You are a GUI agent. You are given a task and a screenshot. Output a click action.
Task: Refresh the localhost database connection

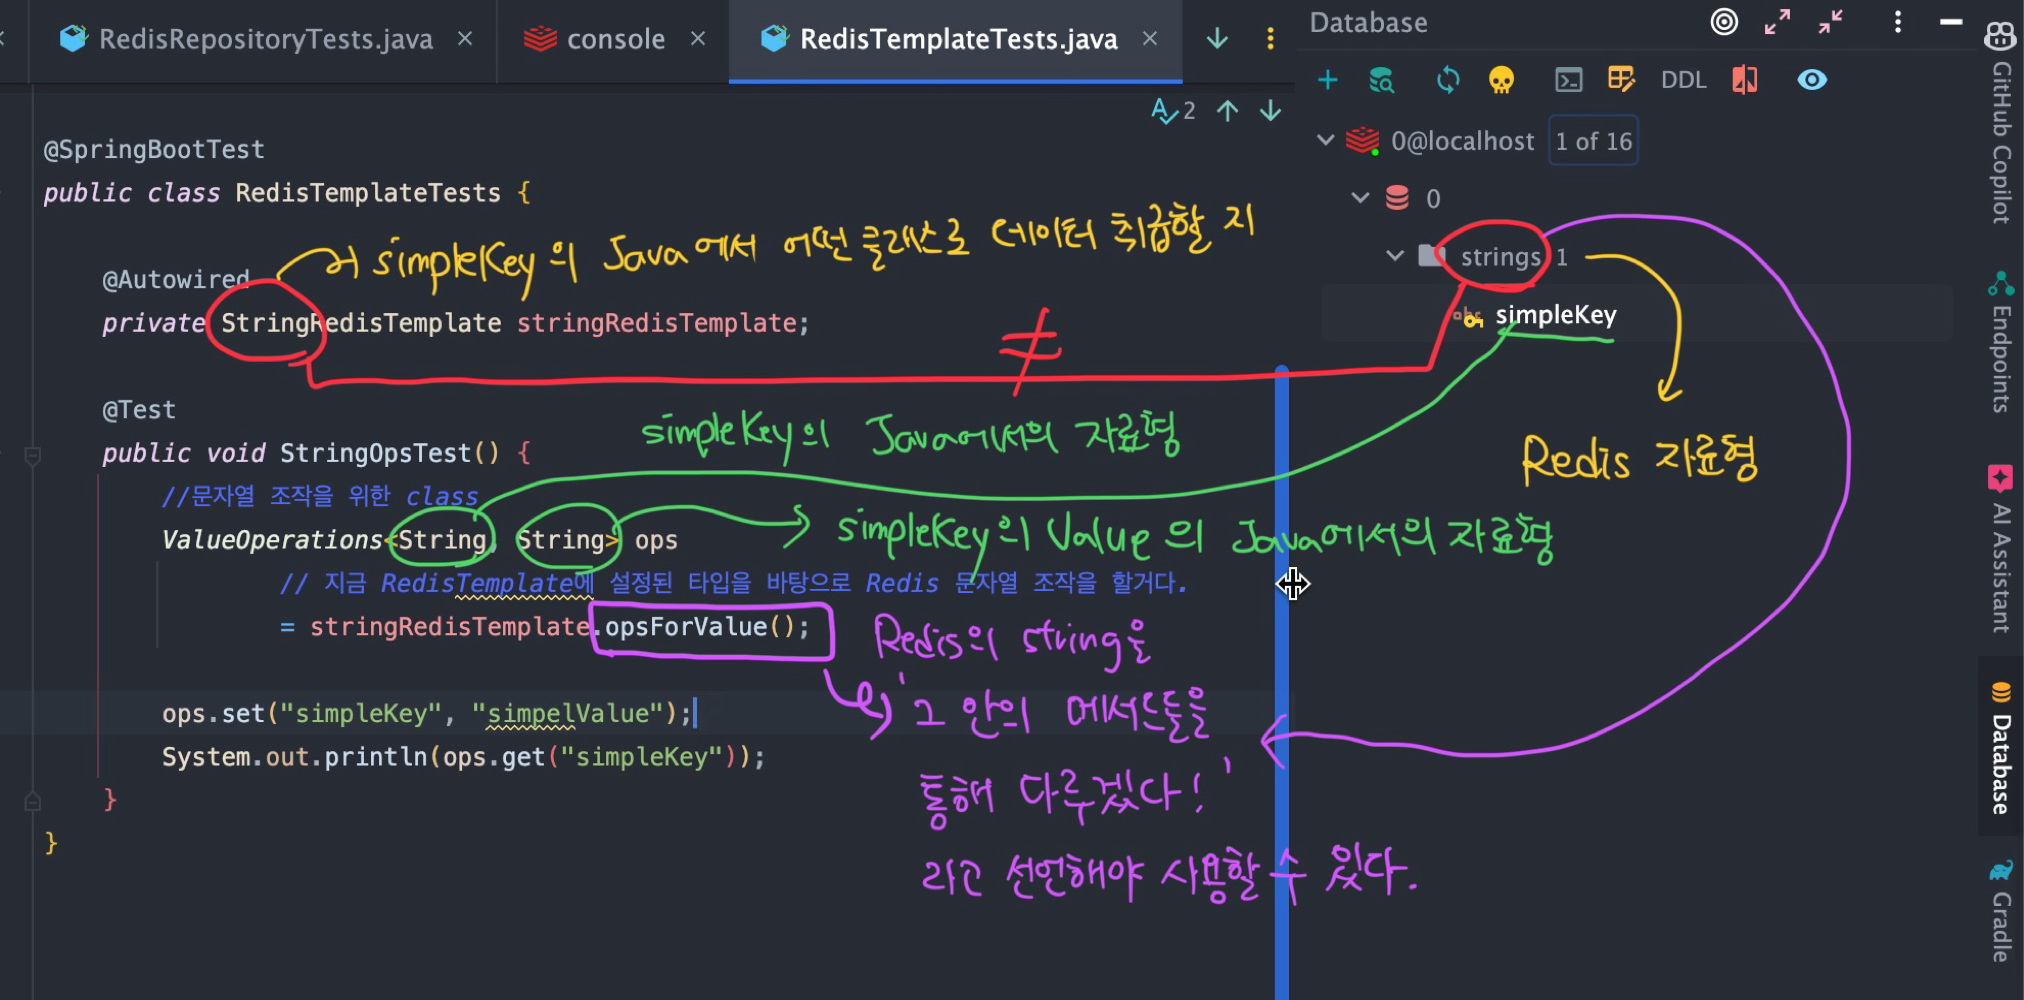click(x=1447, y=80)
